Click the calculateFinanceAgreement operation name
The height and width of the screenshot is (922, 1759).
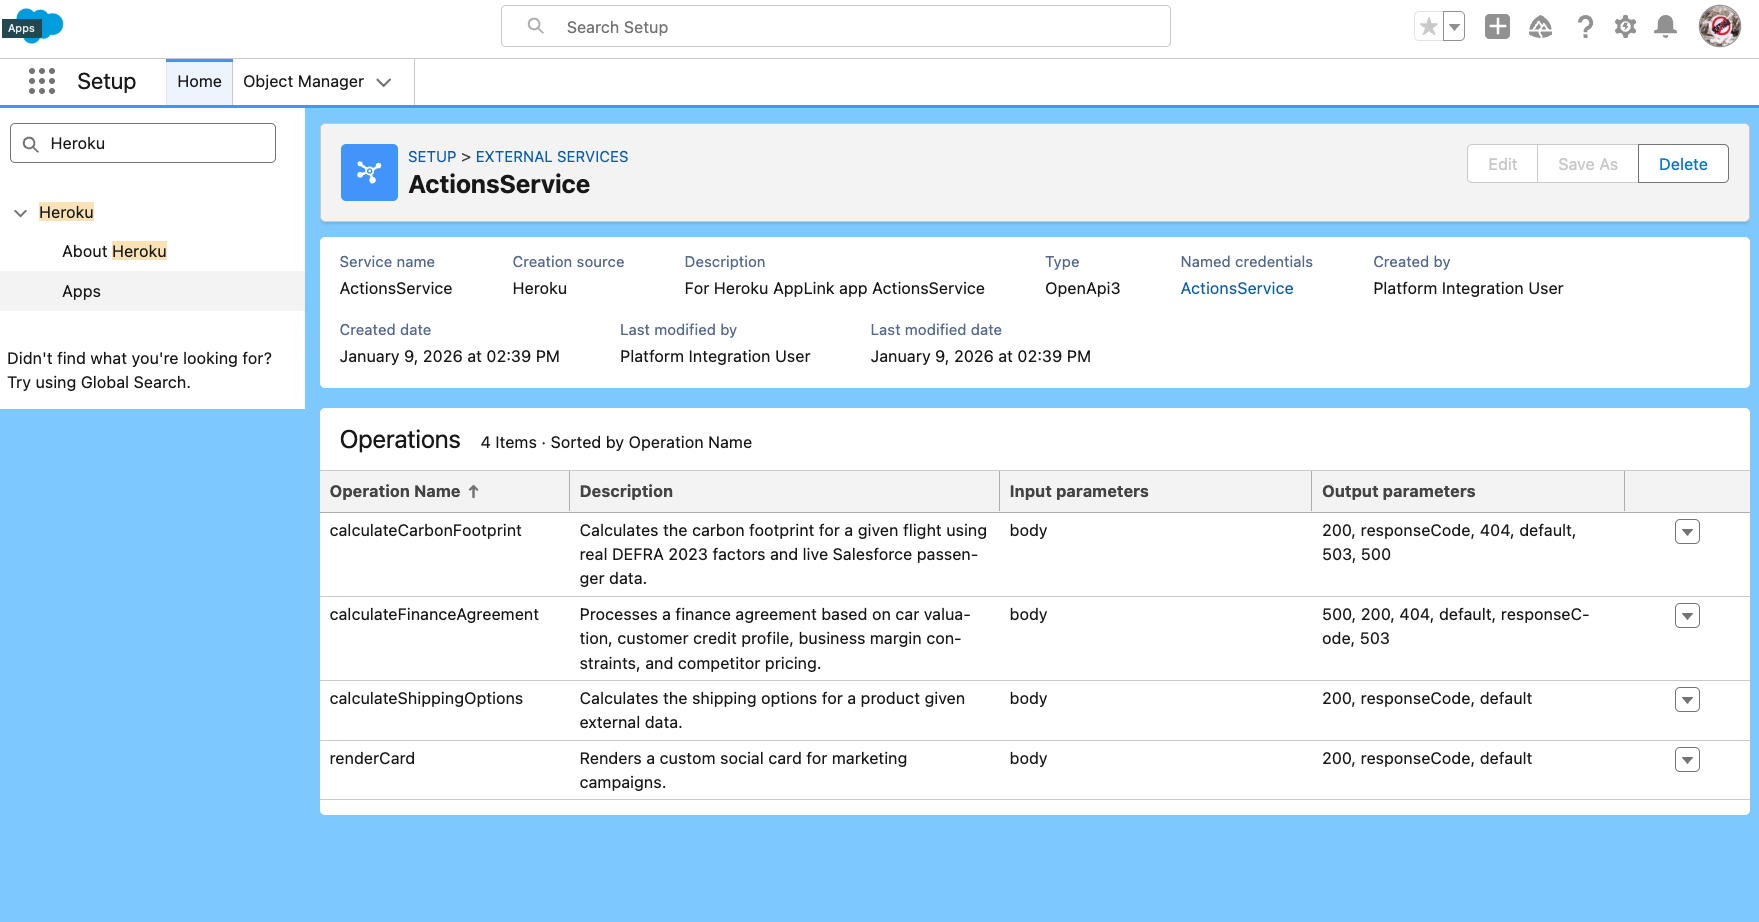[434, 614]
